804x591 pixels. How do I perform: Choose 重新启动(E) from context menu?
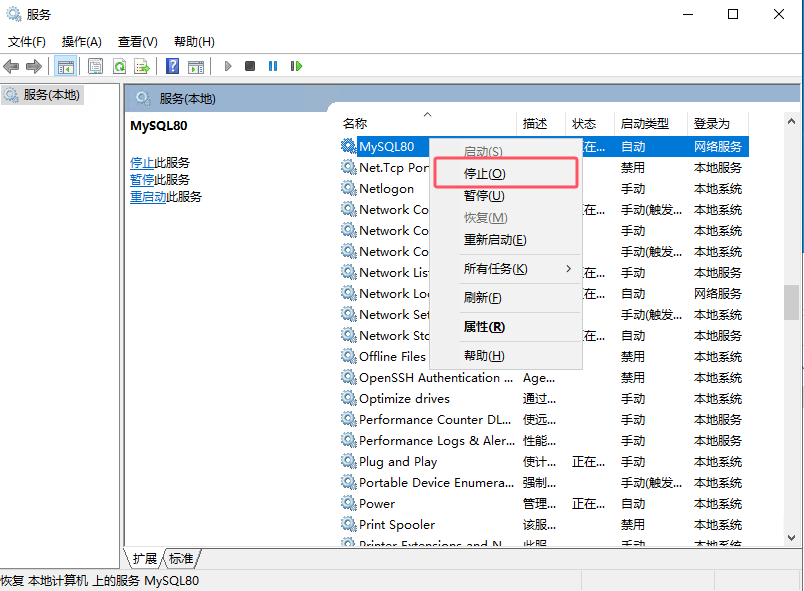[494, 239]
